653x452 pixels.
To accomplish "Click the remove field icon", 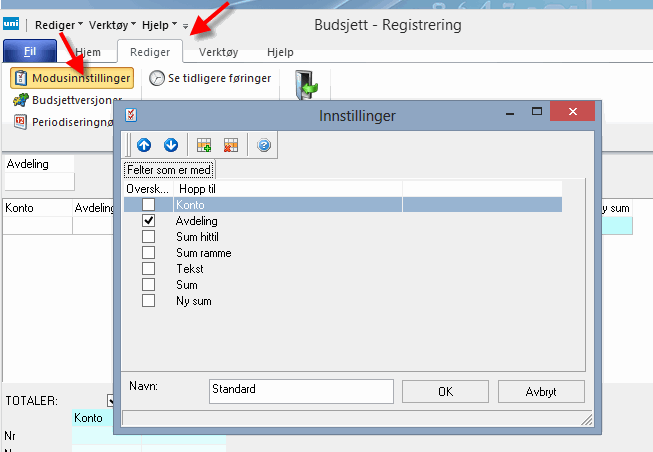I will coord(231,145).
